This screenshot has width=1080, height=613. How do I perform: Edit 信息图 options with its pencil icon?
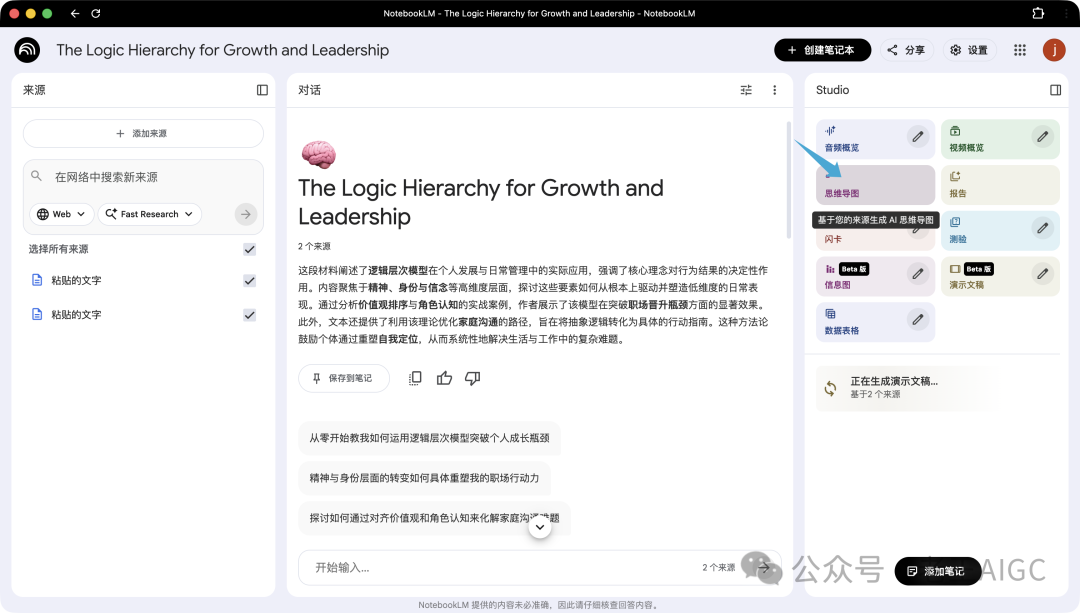point(917,273)
